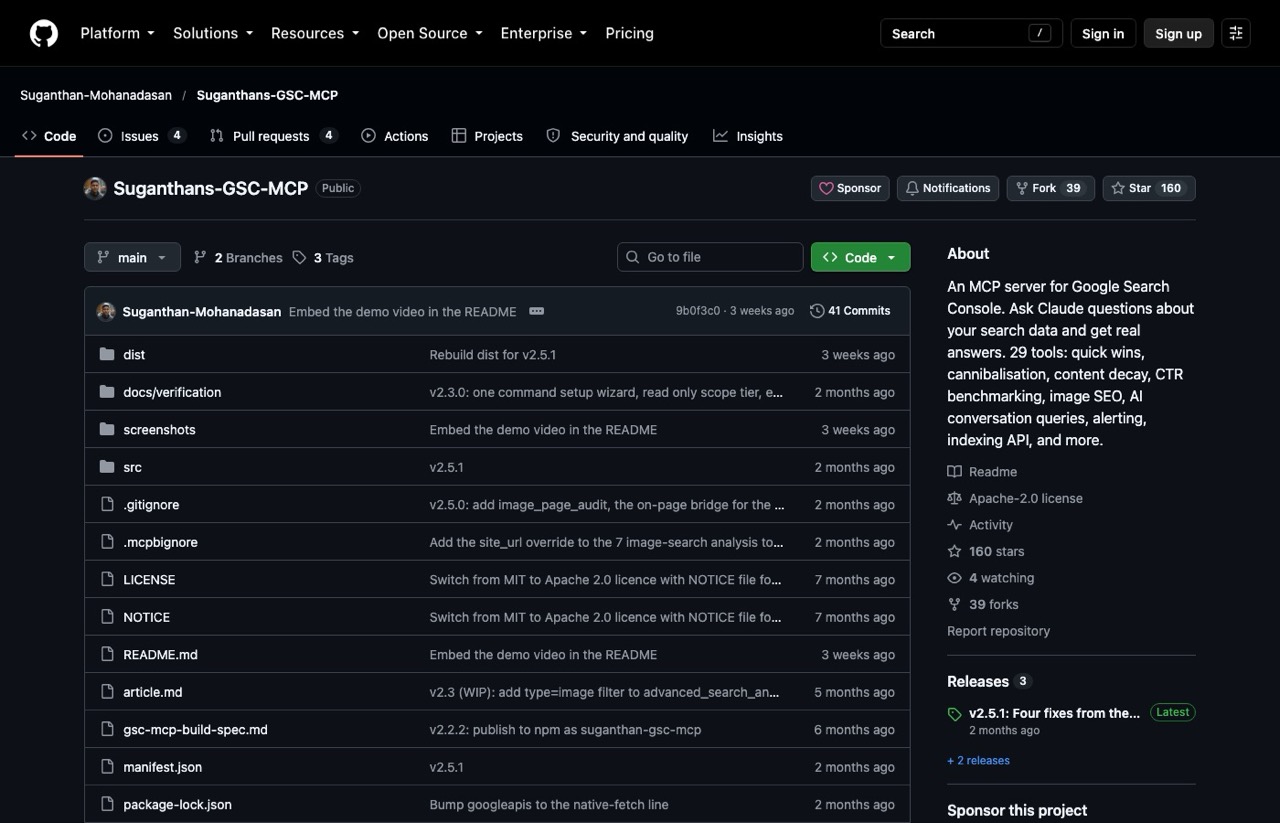Click the owner avatar beside repository title
The image size is (1280, 823).
(x=95, y=188)
